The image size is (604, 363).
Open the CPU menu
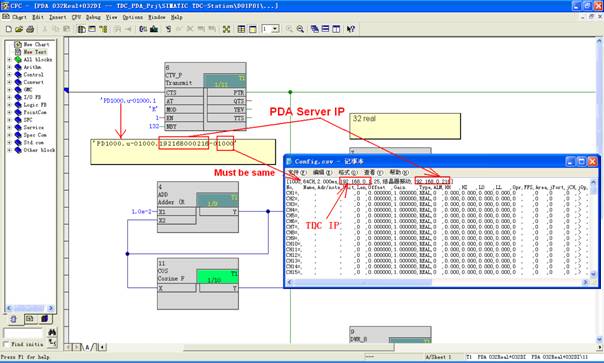(76, 17)
